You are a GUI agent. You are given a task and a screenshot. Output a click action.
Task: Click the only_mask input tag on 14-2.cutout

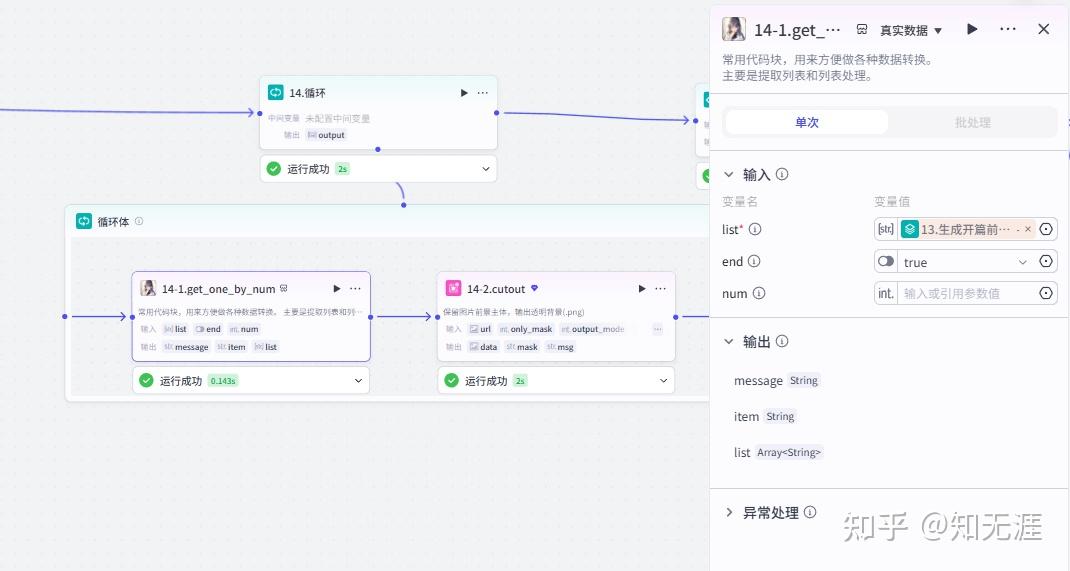pos(526,329)
